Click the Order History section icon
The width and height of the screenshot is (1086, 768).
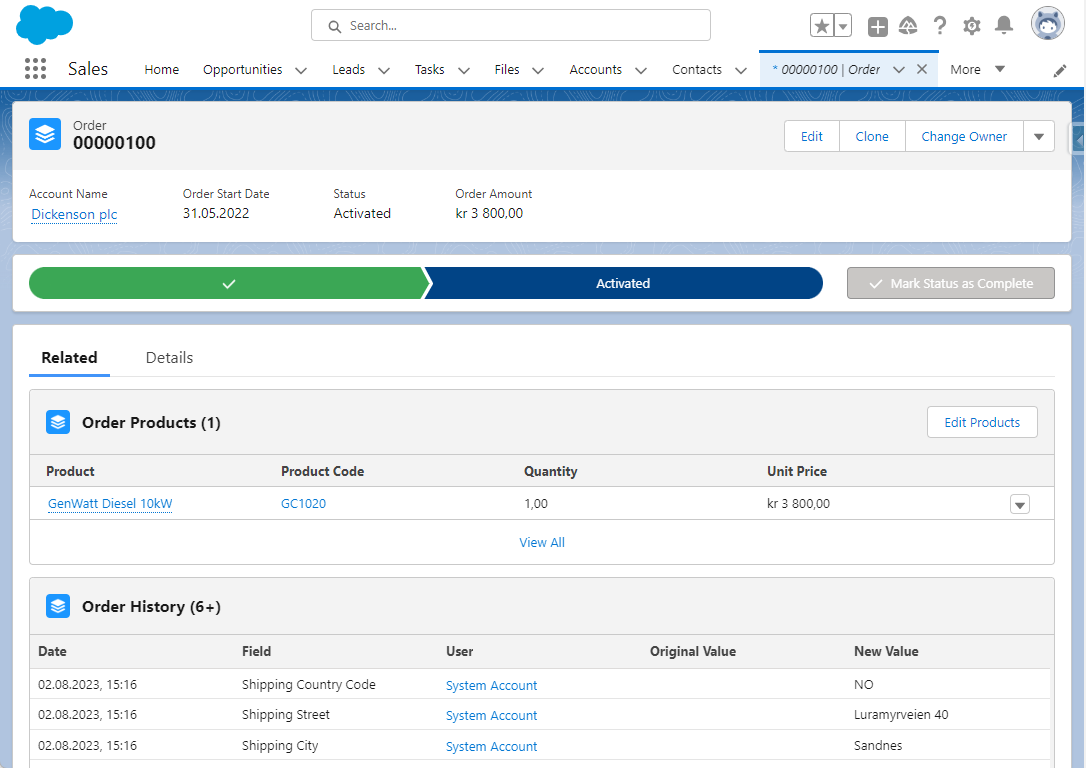[58, 606]
